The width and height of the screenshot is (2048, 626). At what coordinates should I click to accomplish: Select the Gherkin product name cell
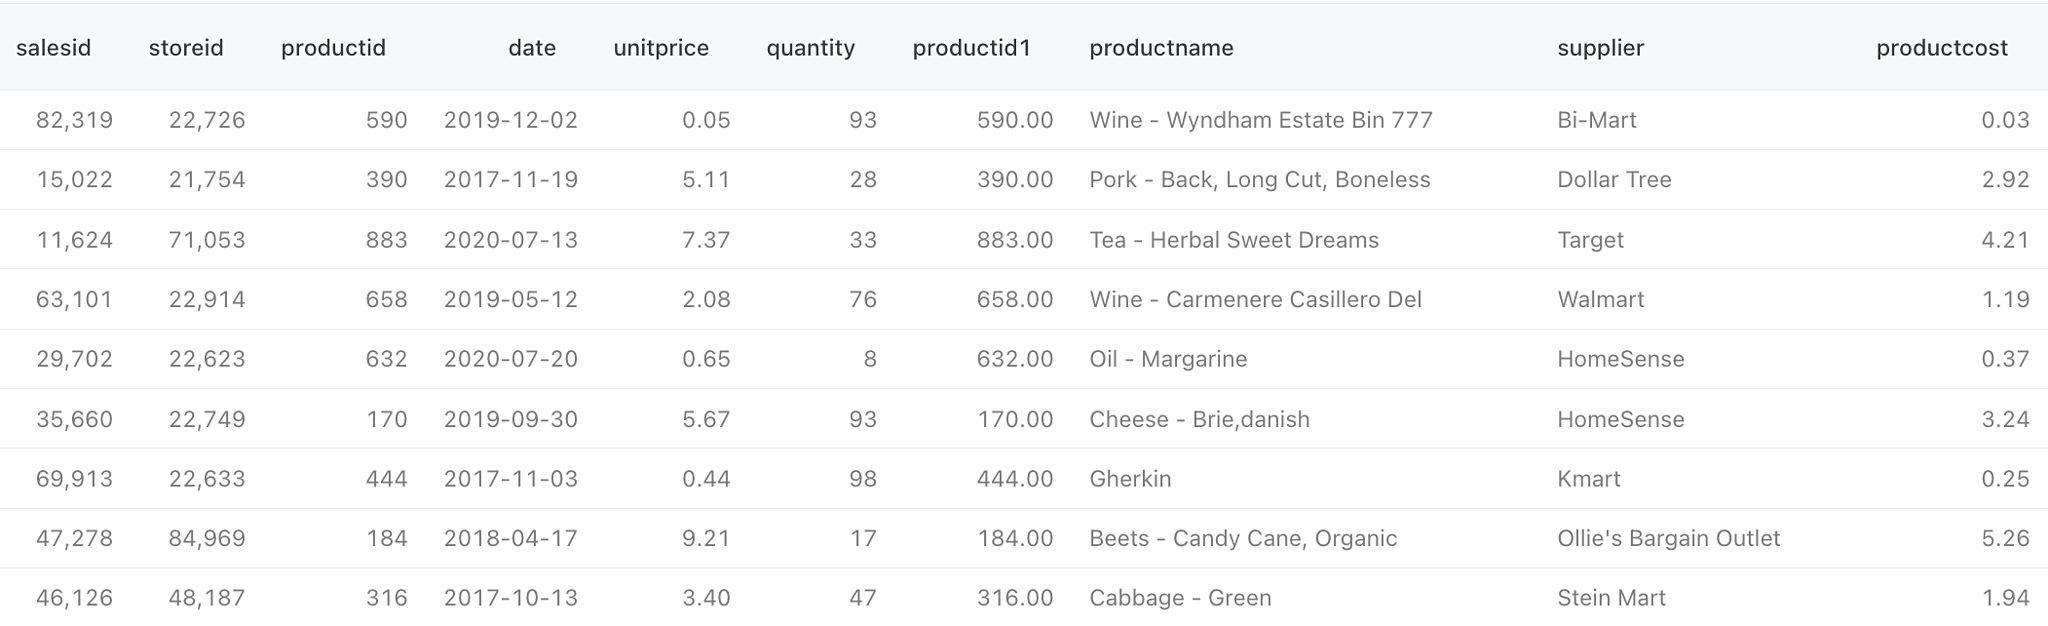coord(1130,479)
